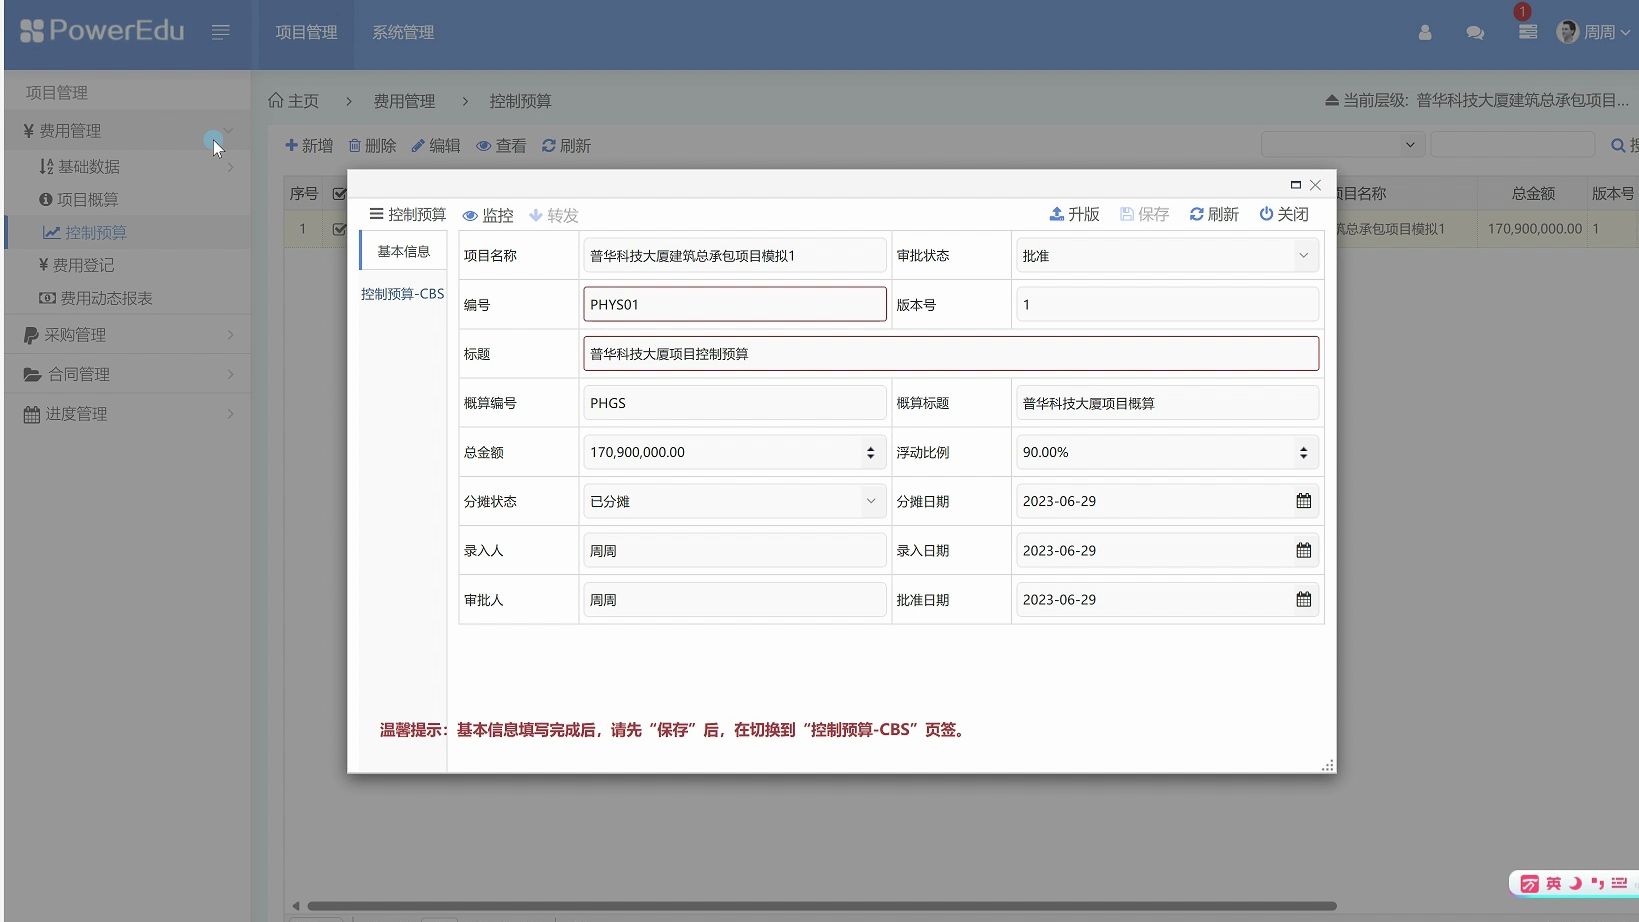The height and width of the screenshot is (922, 1639).
Task: Click the horizontal scrollbar at bottom
Action: [x=820, y=906]
